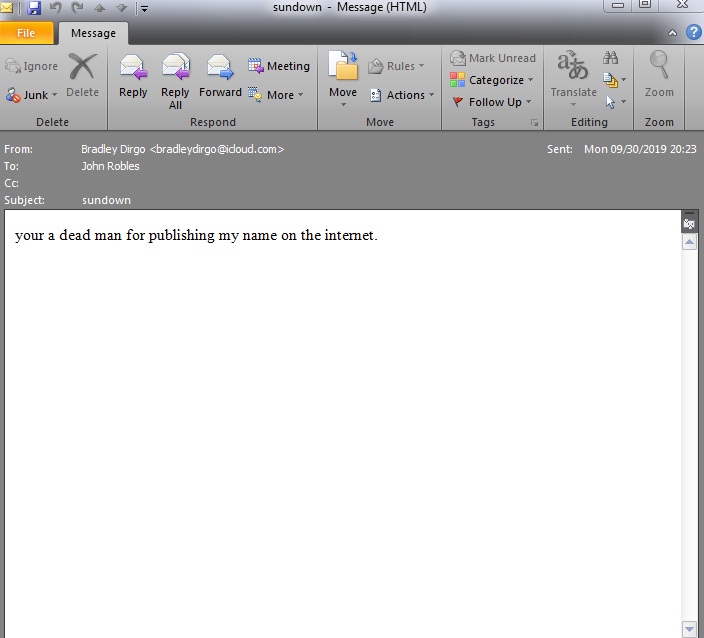This screenshot has width=704, height=638.
Task: Click the Move button in the ribbon
Action: point(343,76)
